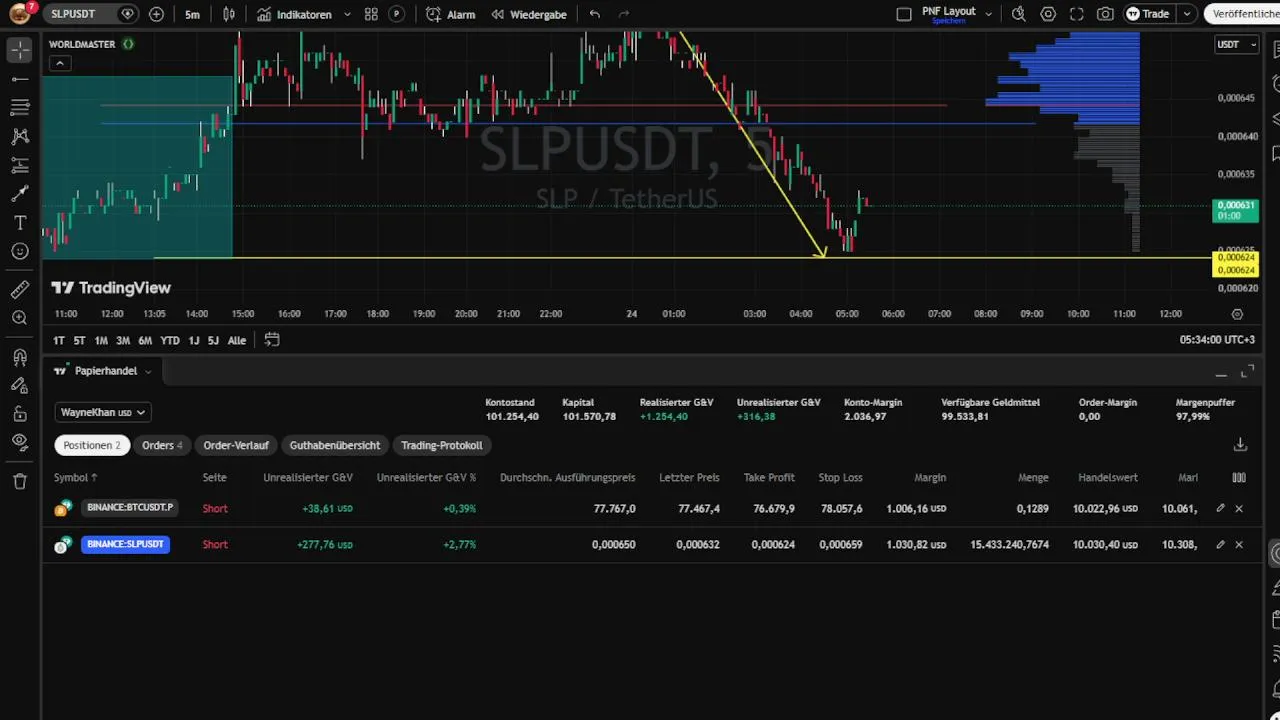Viewport: 1280px width, 720px height.
Task: Open the Guthabenübersicht tab
Action: tap(335, 445)
